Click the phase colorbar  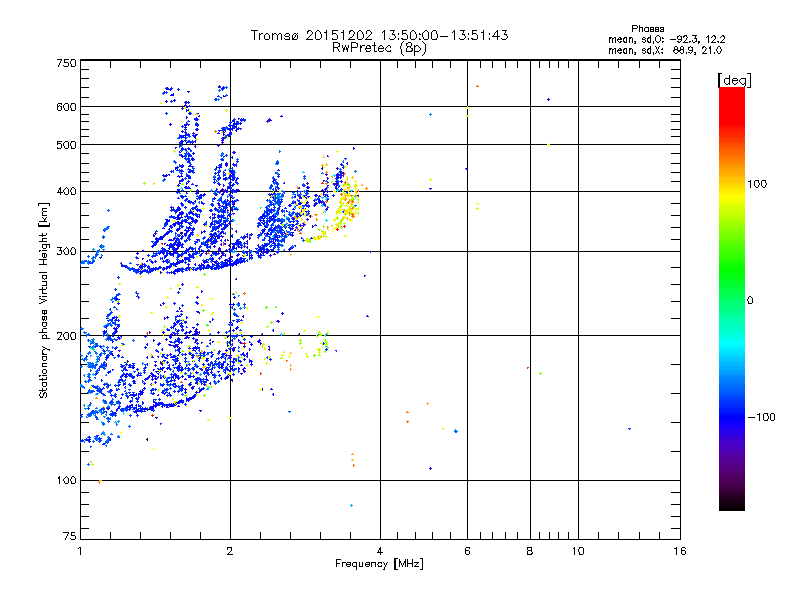[732, 298]
